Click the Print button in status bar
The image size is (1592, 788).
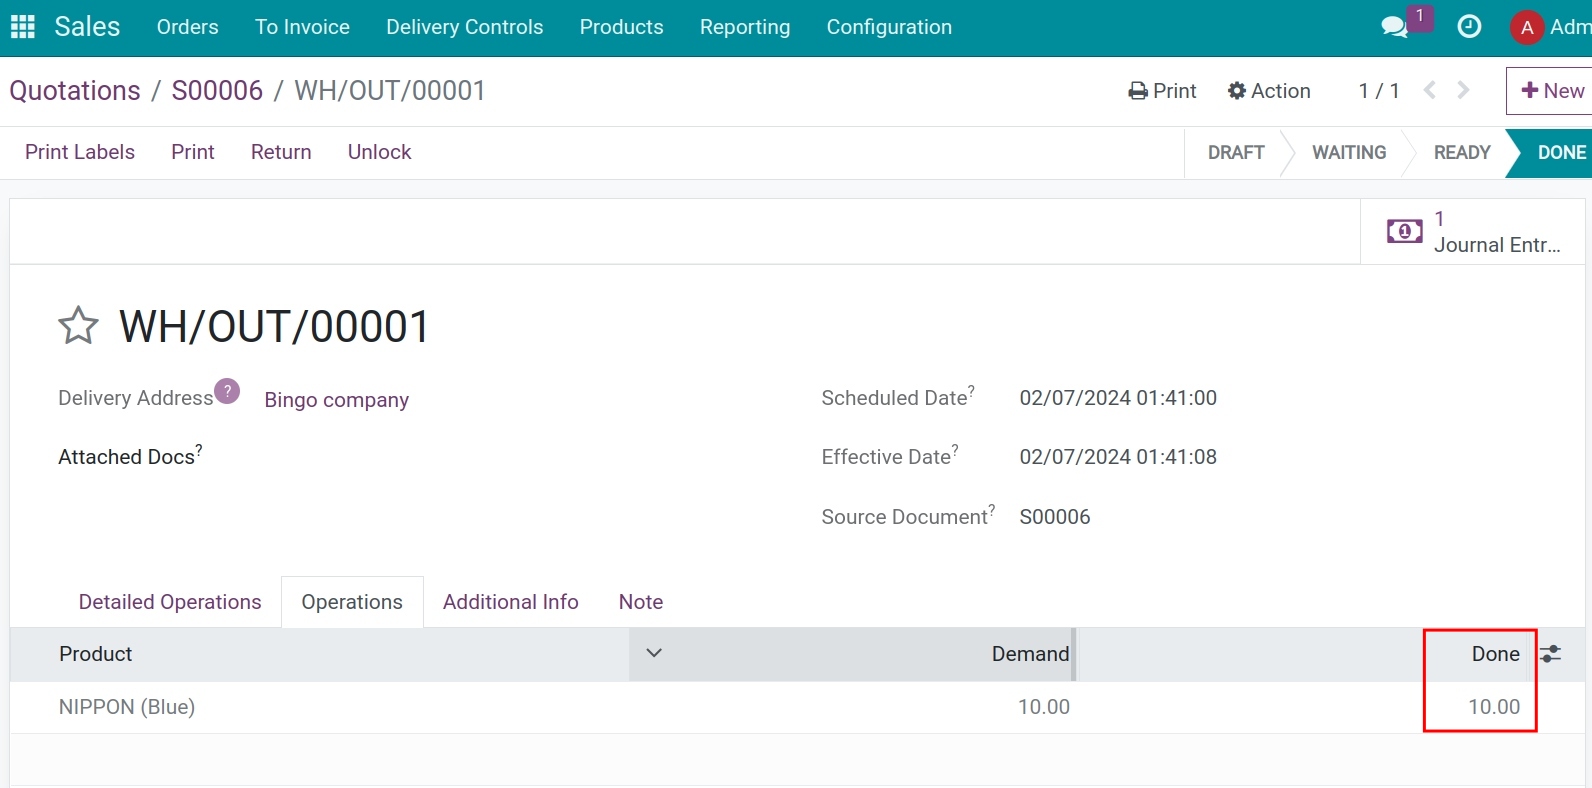[193, 152]
